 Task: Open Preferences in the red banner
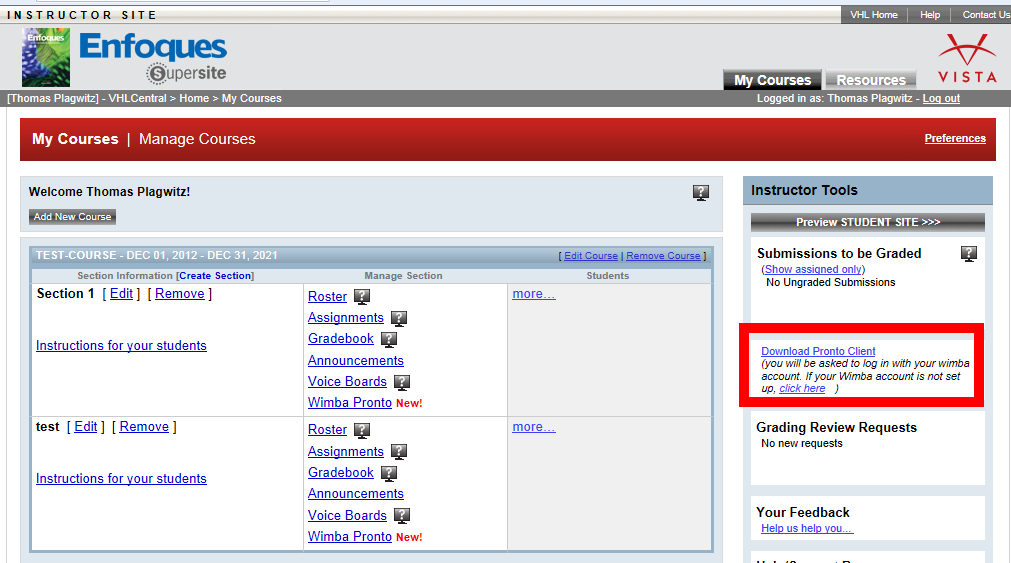[x=954, y=138]
